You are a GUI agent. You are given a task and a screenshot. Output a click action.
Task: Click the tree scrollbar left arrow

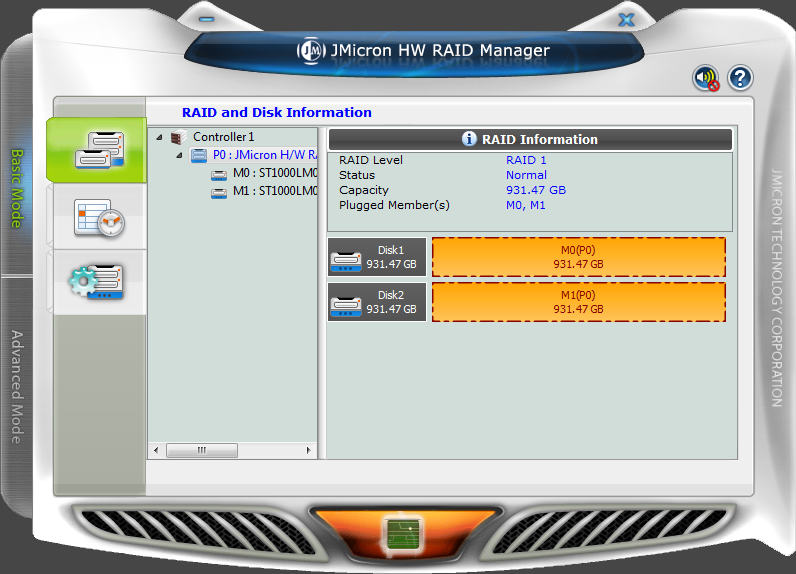coord(156,450)
